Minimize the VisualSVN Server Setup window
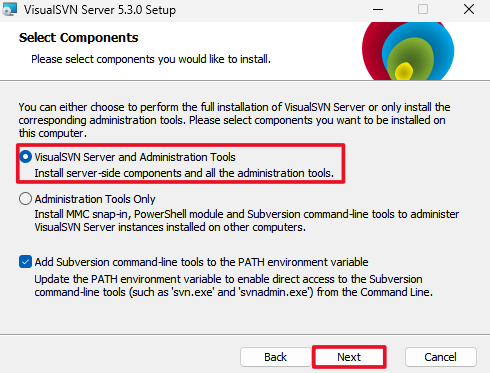The height and width of the screenshot is (373, 490). click(x=378, y=9)
